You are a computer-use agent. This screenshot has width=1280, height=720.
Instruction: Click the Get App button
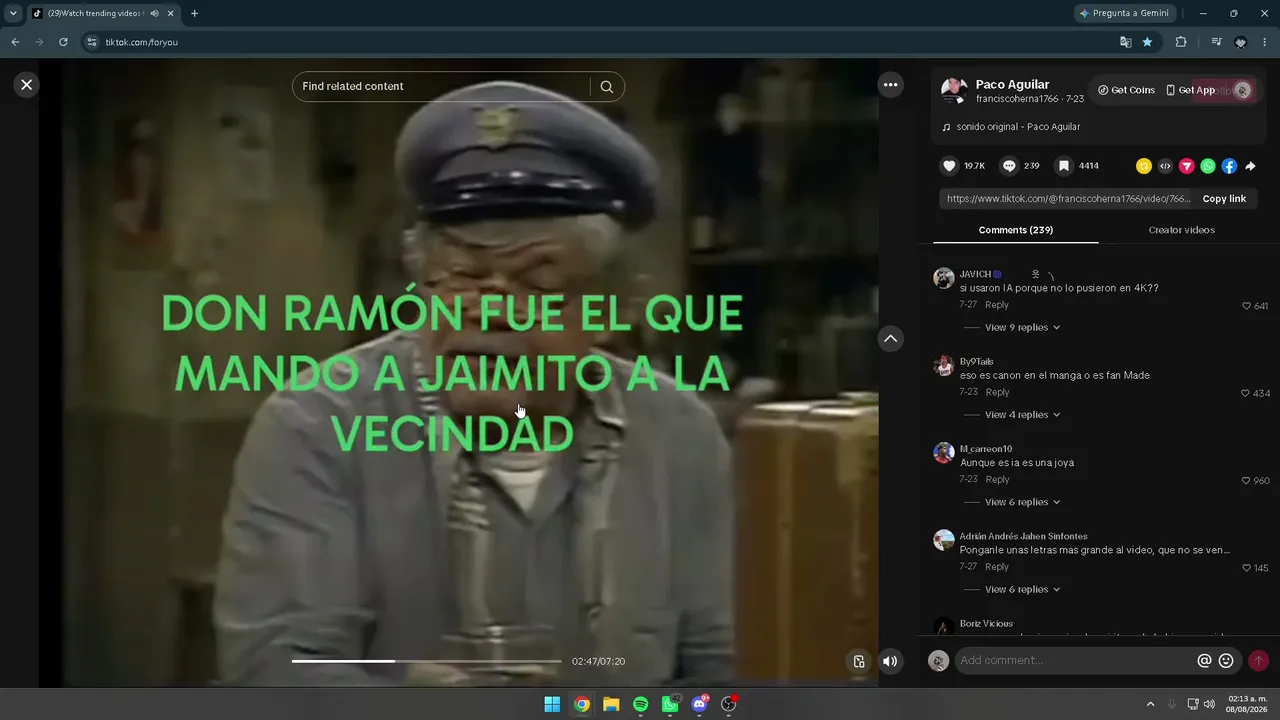click(1190, 90)
